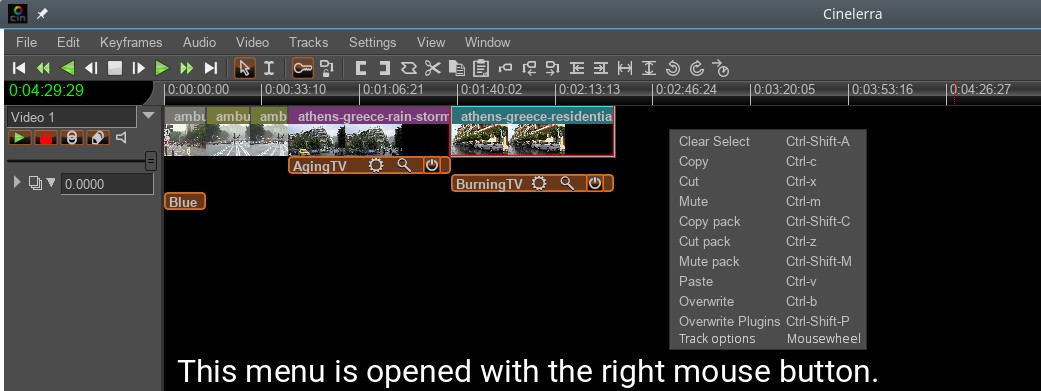1041x391 pixels.
Task: Jump to the end of the timeline
Action: click(210, 68)
